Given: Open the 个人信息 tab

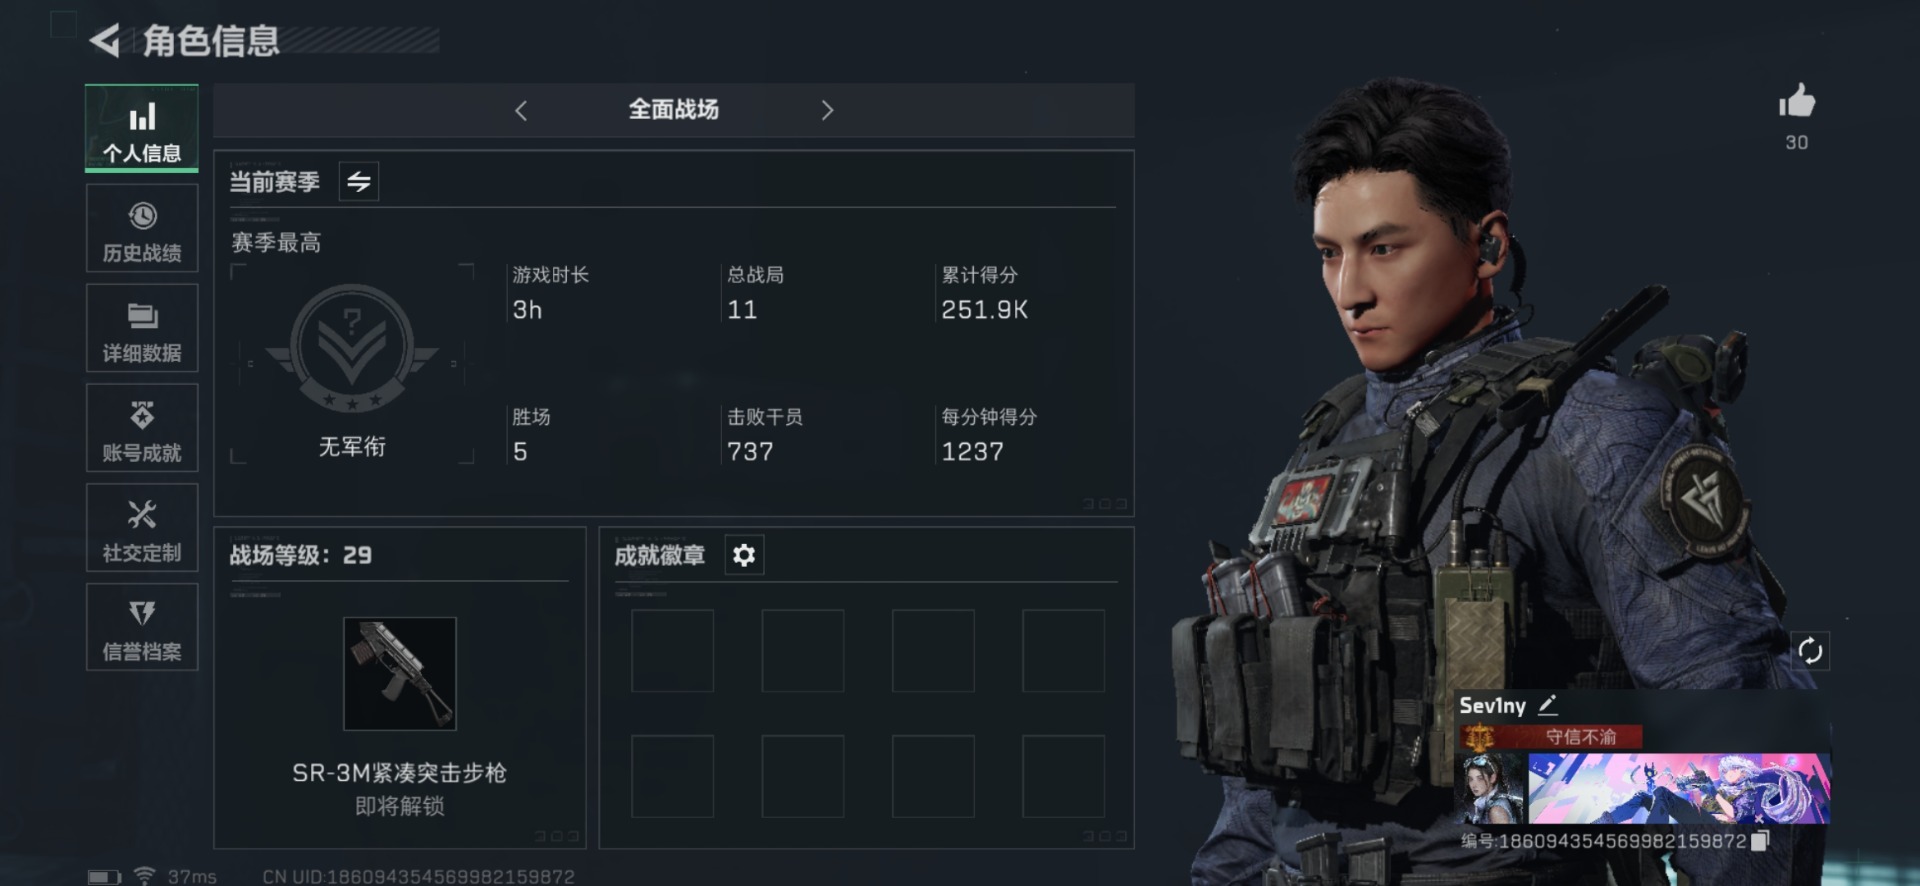Looking at the screenshot, I should click(142, 129).
